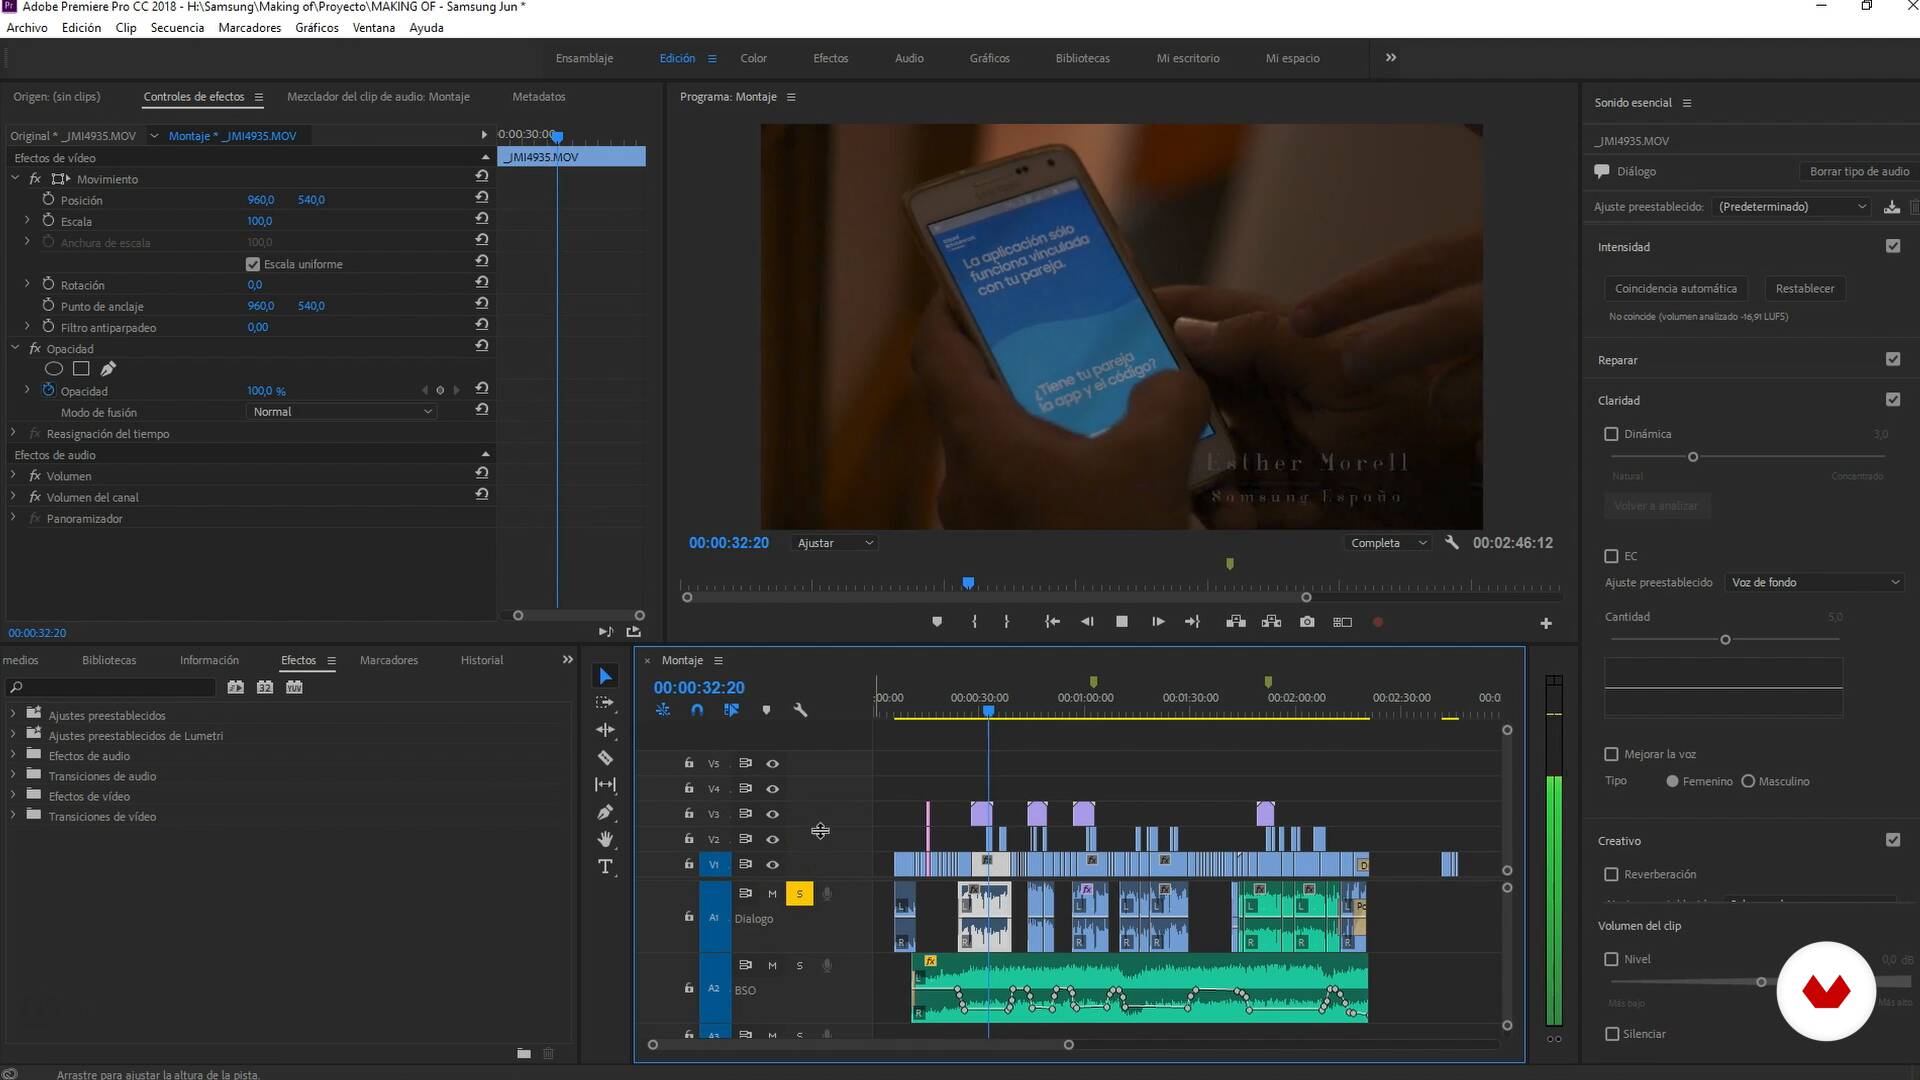This screenshot has width=1920, height=1080.
Task: Select the Type tool
Action: (x=605, y=867)
